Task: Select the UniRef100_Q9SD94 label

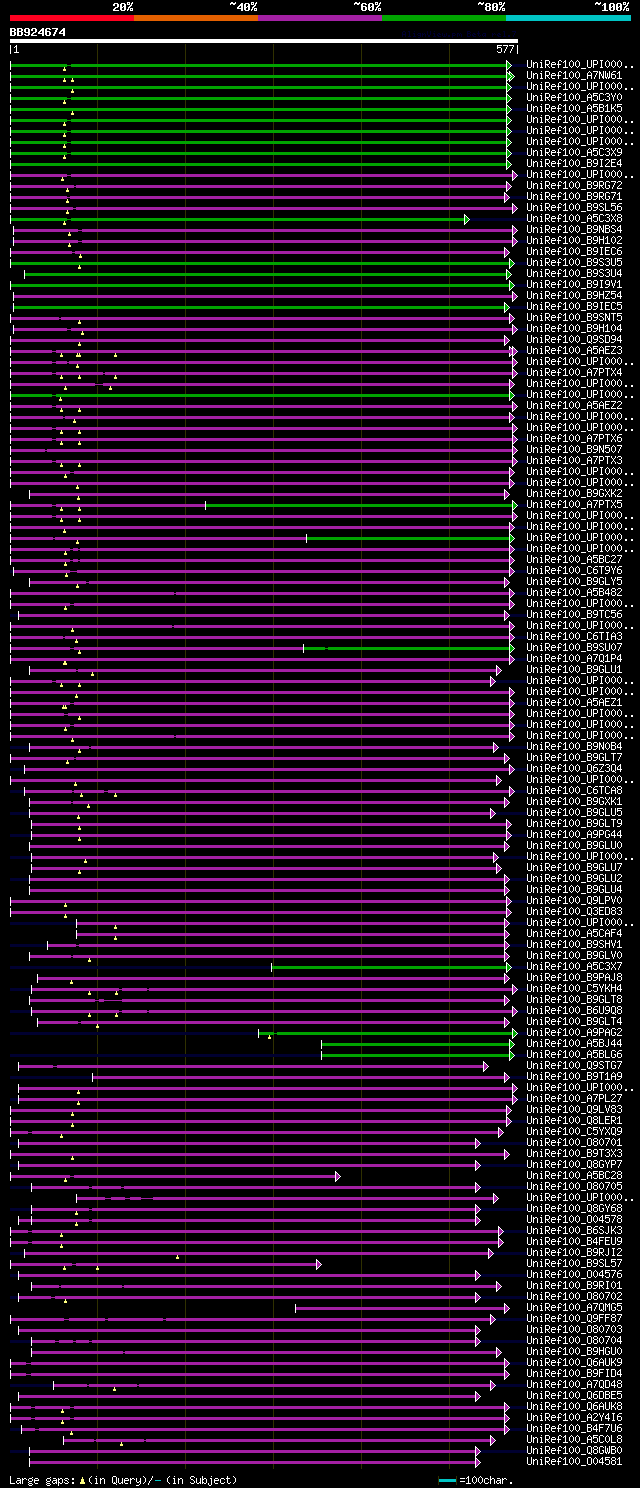Action: point(574,340)
